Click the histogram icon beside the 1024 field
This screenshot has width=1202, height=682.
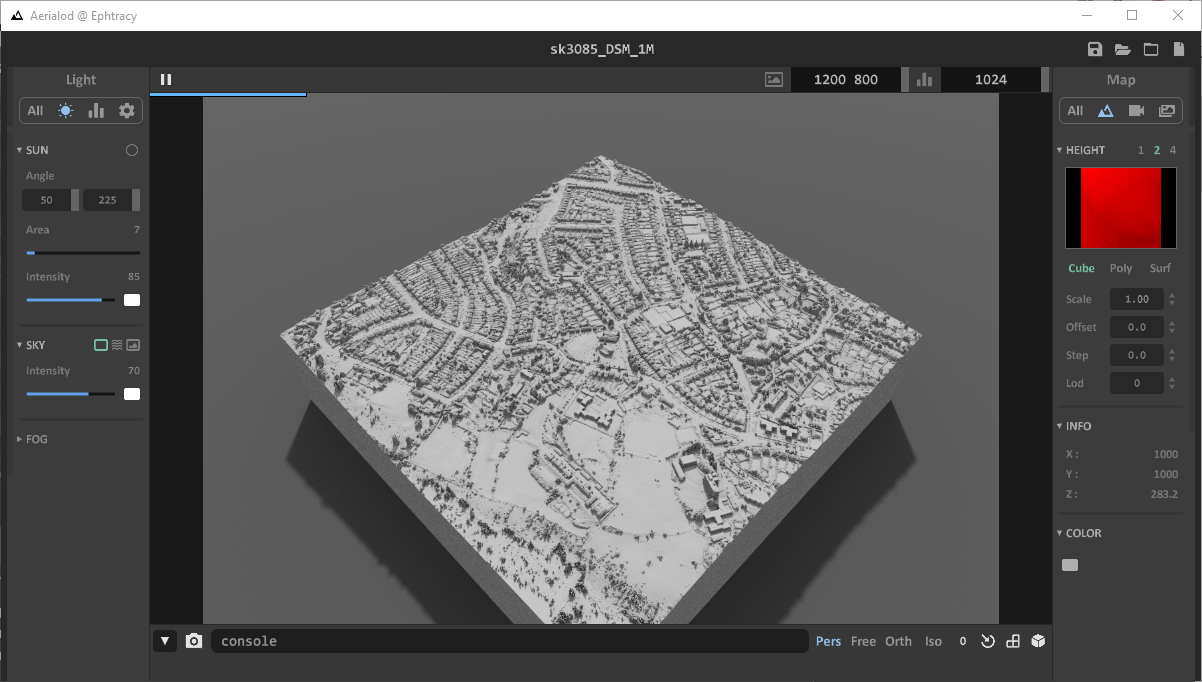[921, 79]
